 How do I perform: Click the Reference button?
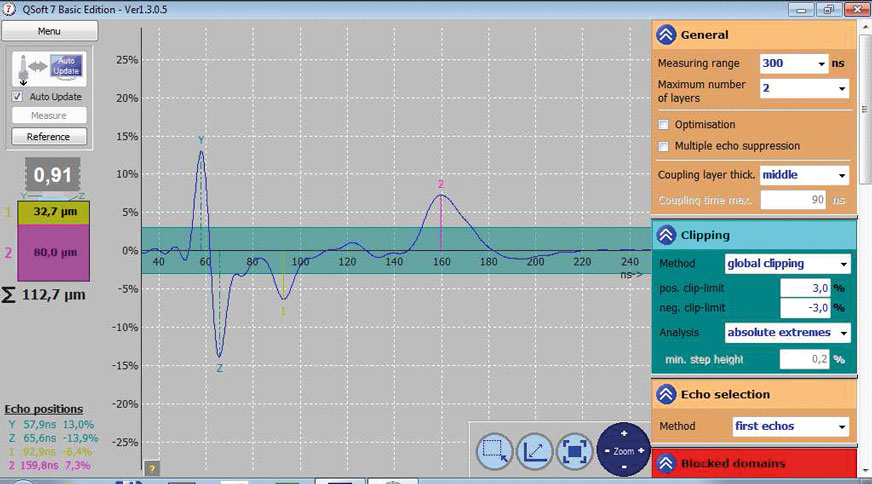tap(48, 136)
